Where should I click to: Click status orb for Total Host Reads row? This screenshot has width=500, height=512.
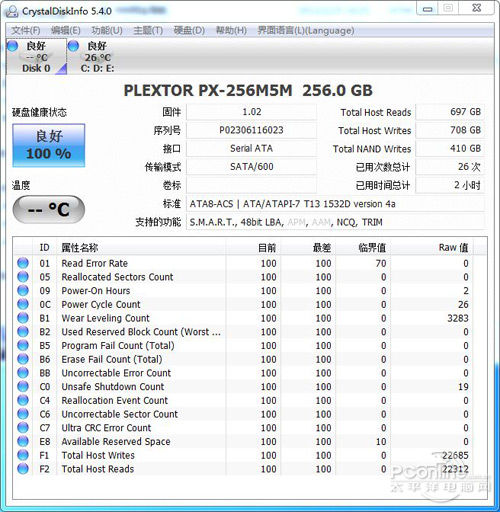click(x=23, y=469)
